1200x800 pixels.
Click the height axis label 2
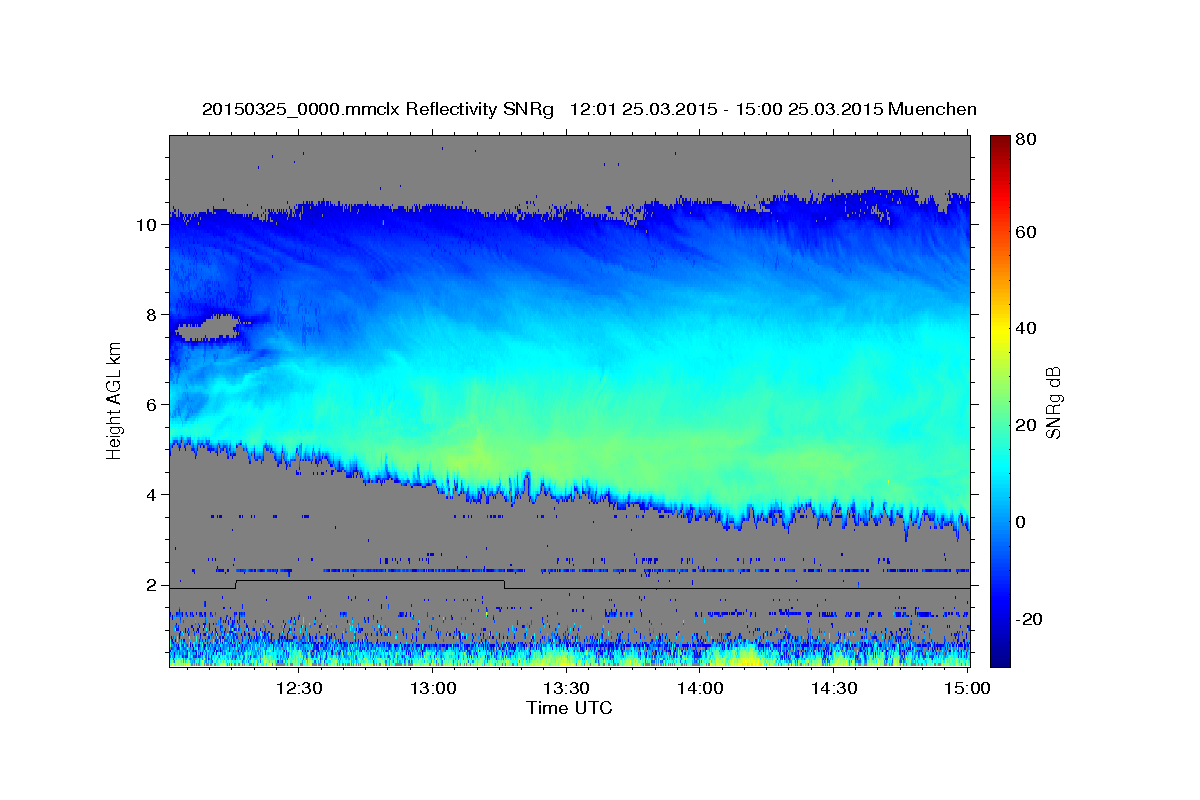(x=153, y=585)
